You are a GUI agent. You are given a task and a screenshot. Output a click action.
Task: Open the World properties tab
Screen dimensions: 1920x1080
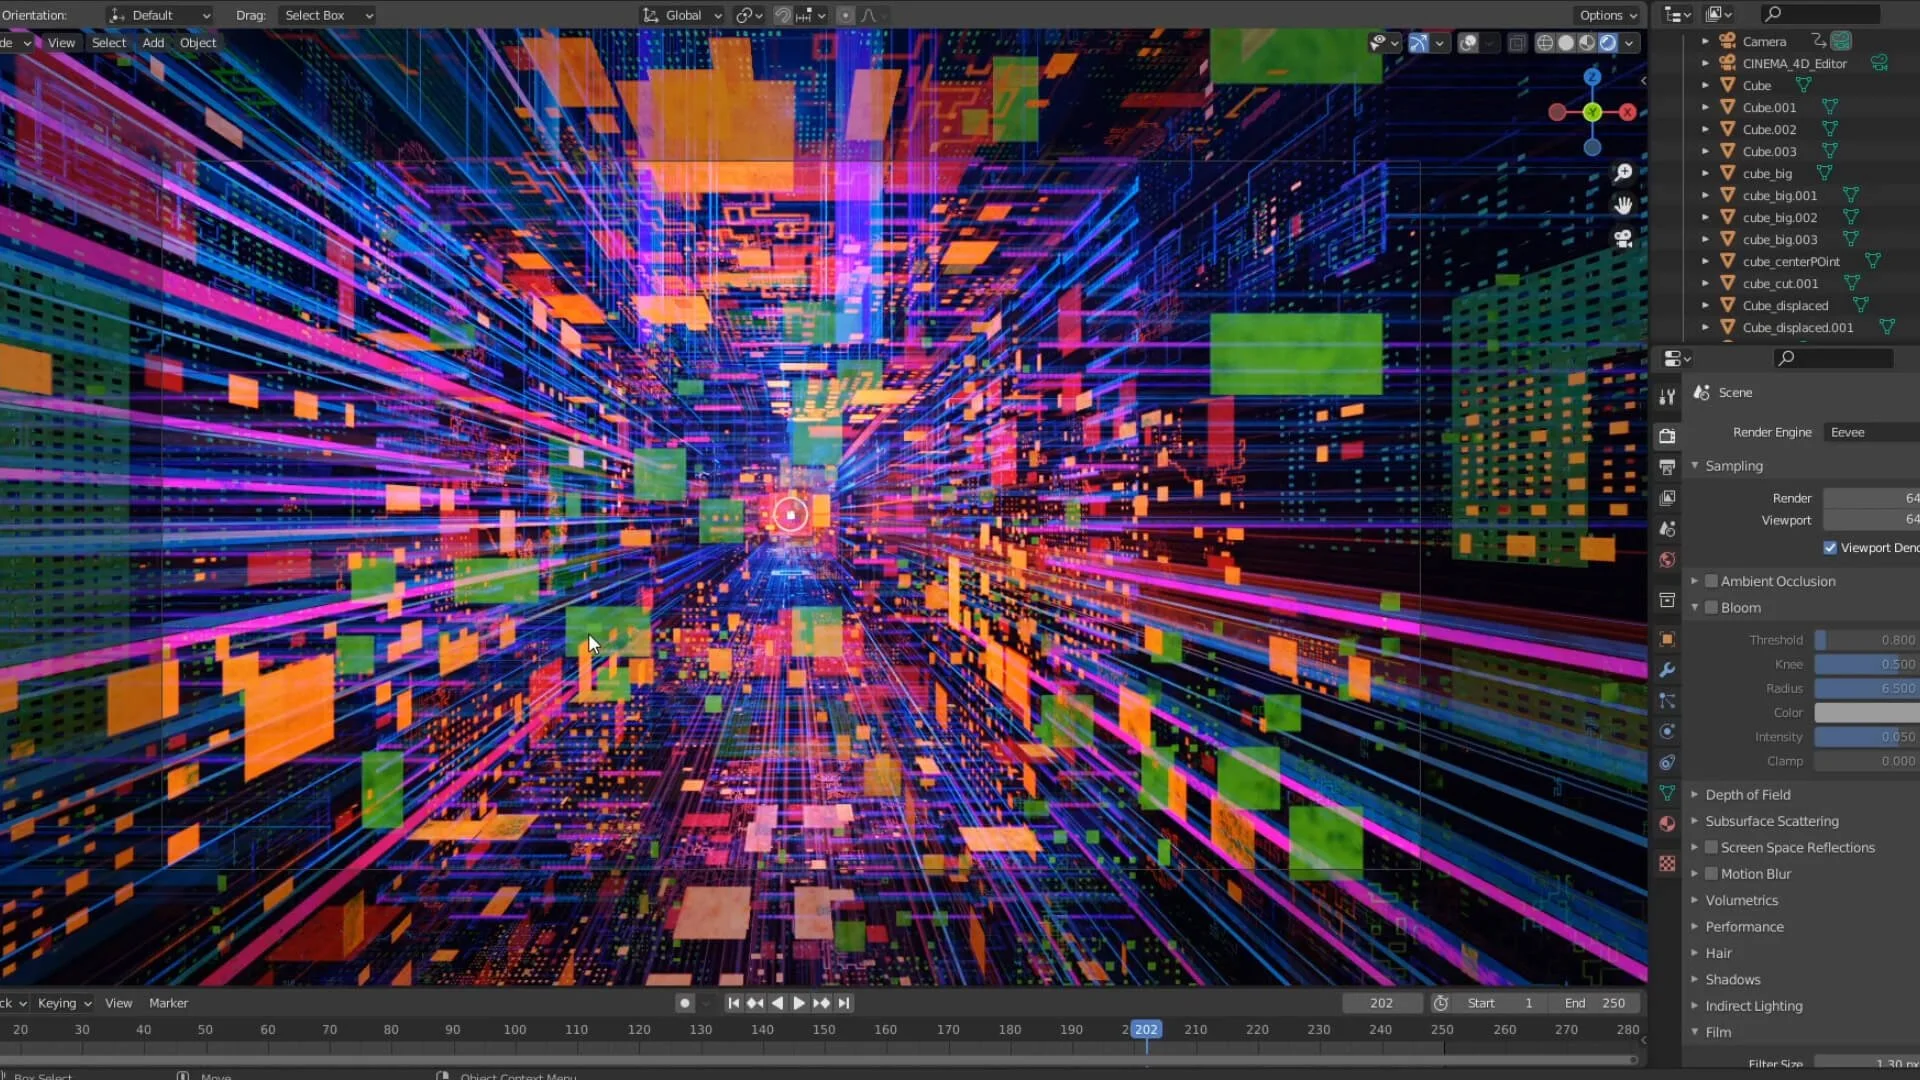click(1667, 560)
